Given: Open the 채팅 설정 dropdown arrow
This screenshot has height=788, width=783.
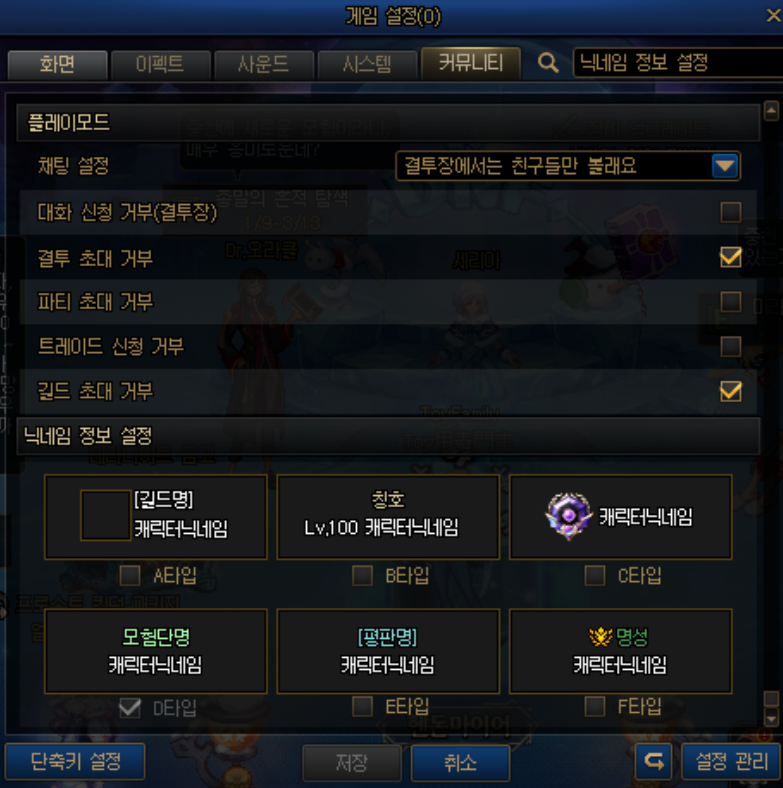Looking at the screenshot, I should (725, 166).
